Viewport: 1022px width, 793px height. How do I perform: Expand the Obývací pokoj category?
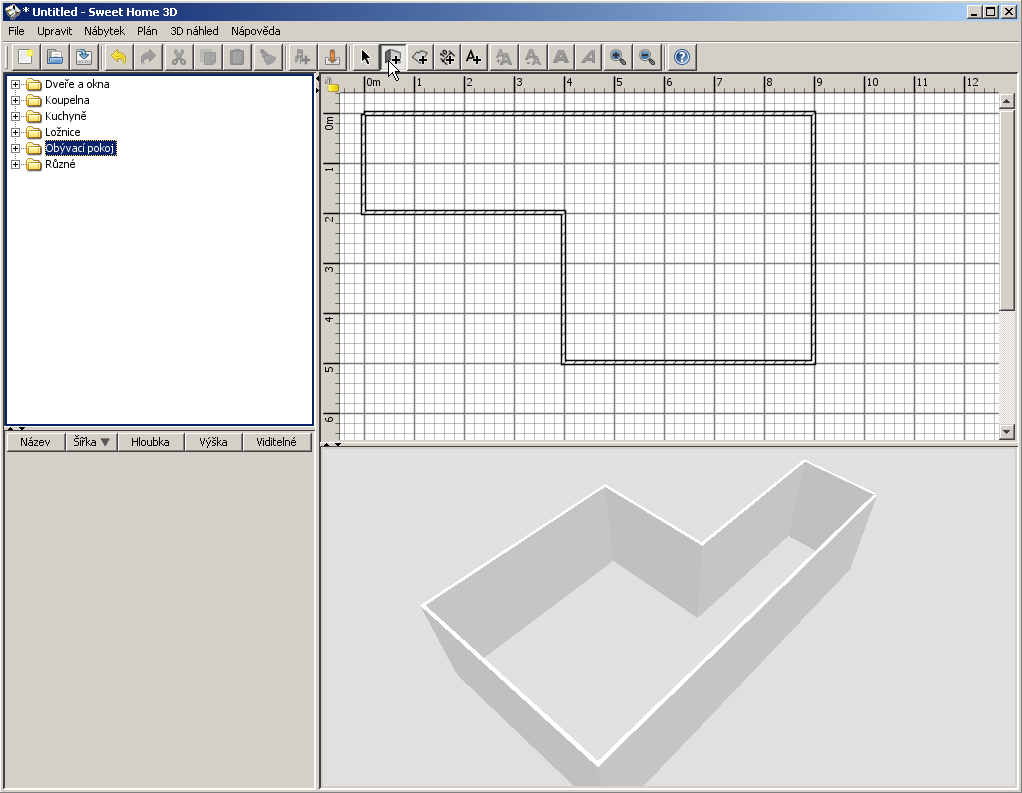tap(16, 149)
